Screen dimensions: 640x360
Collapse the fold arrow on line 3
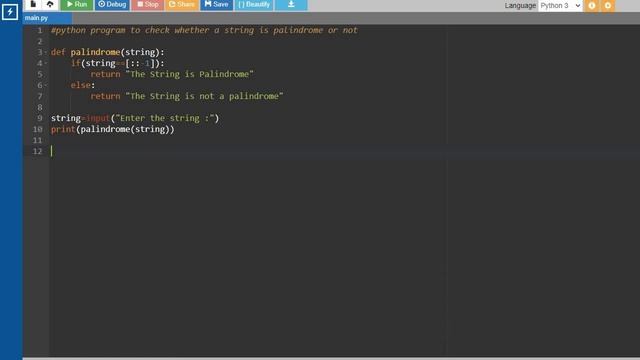46,52
